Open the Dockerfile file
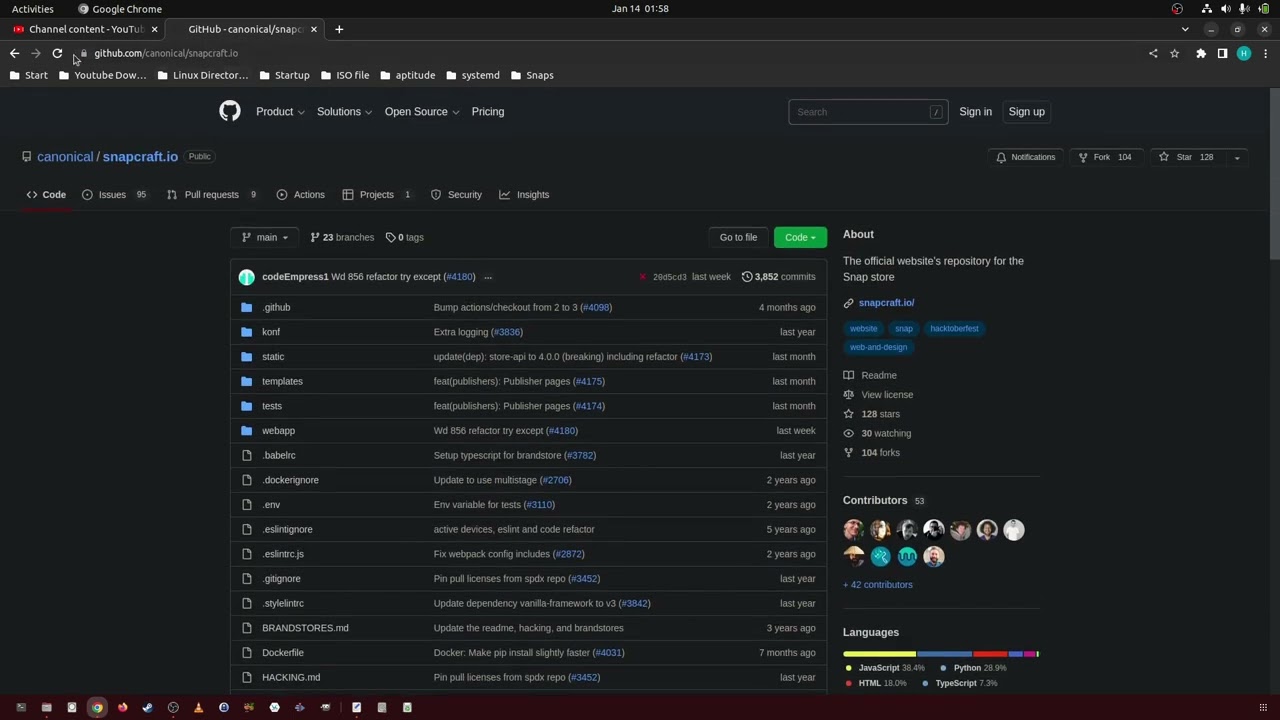Viewport: 1280px width, 720px height. [x=283, y=653]
